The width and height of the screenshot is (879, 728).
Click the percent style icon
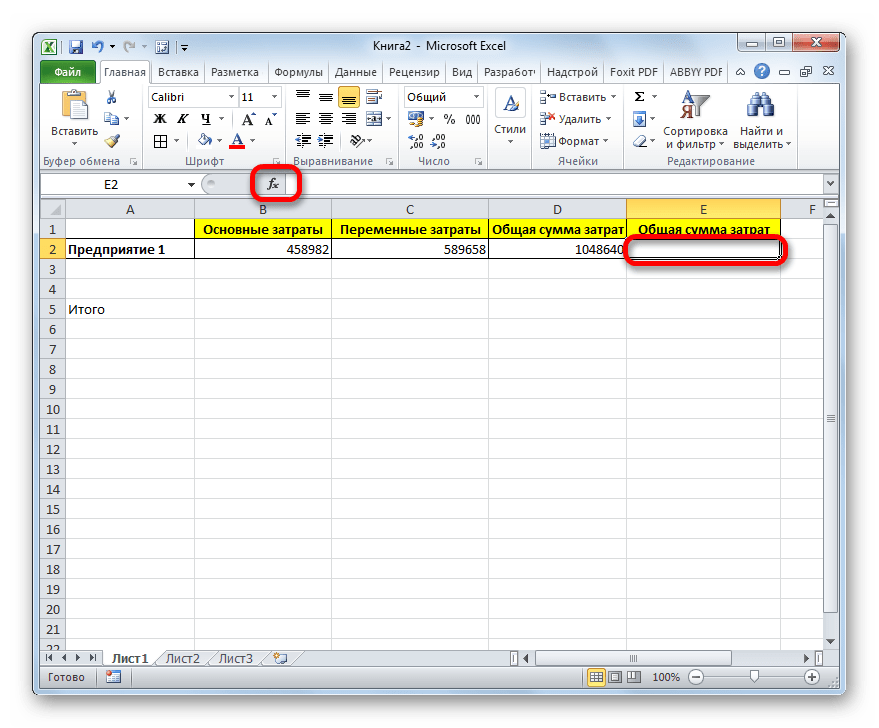click(448, 119)
